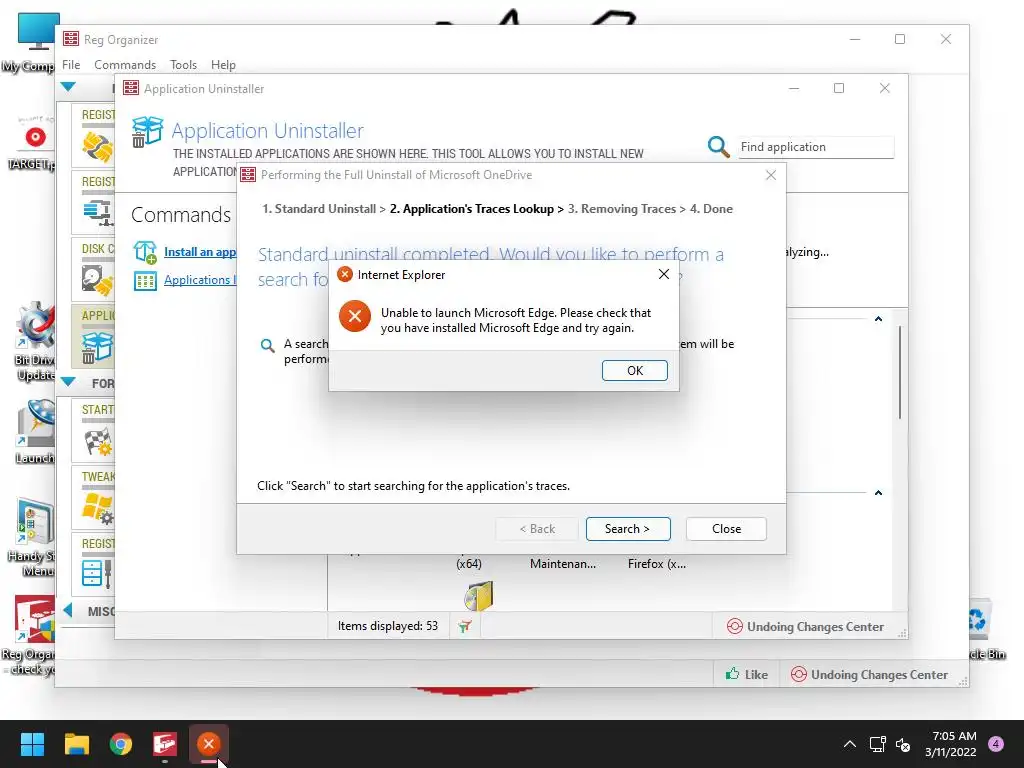Screen dimensions: 1024x768
Task: Click Close button in OneDrive uninstall wizard
Action: click(x=726, y=529)
